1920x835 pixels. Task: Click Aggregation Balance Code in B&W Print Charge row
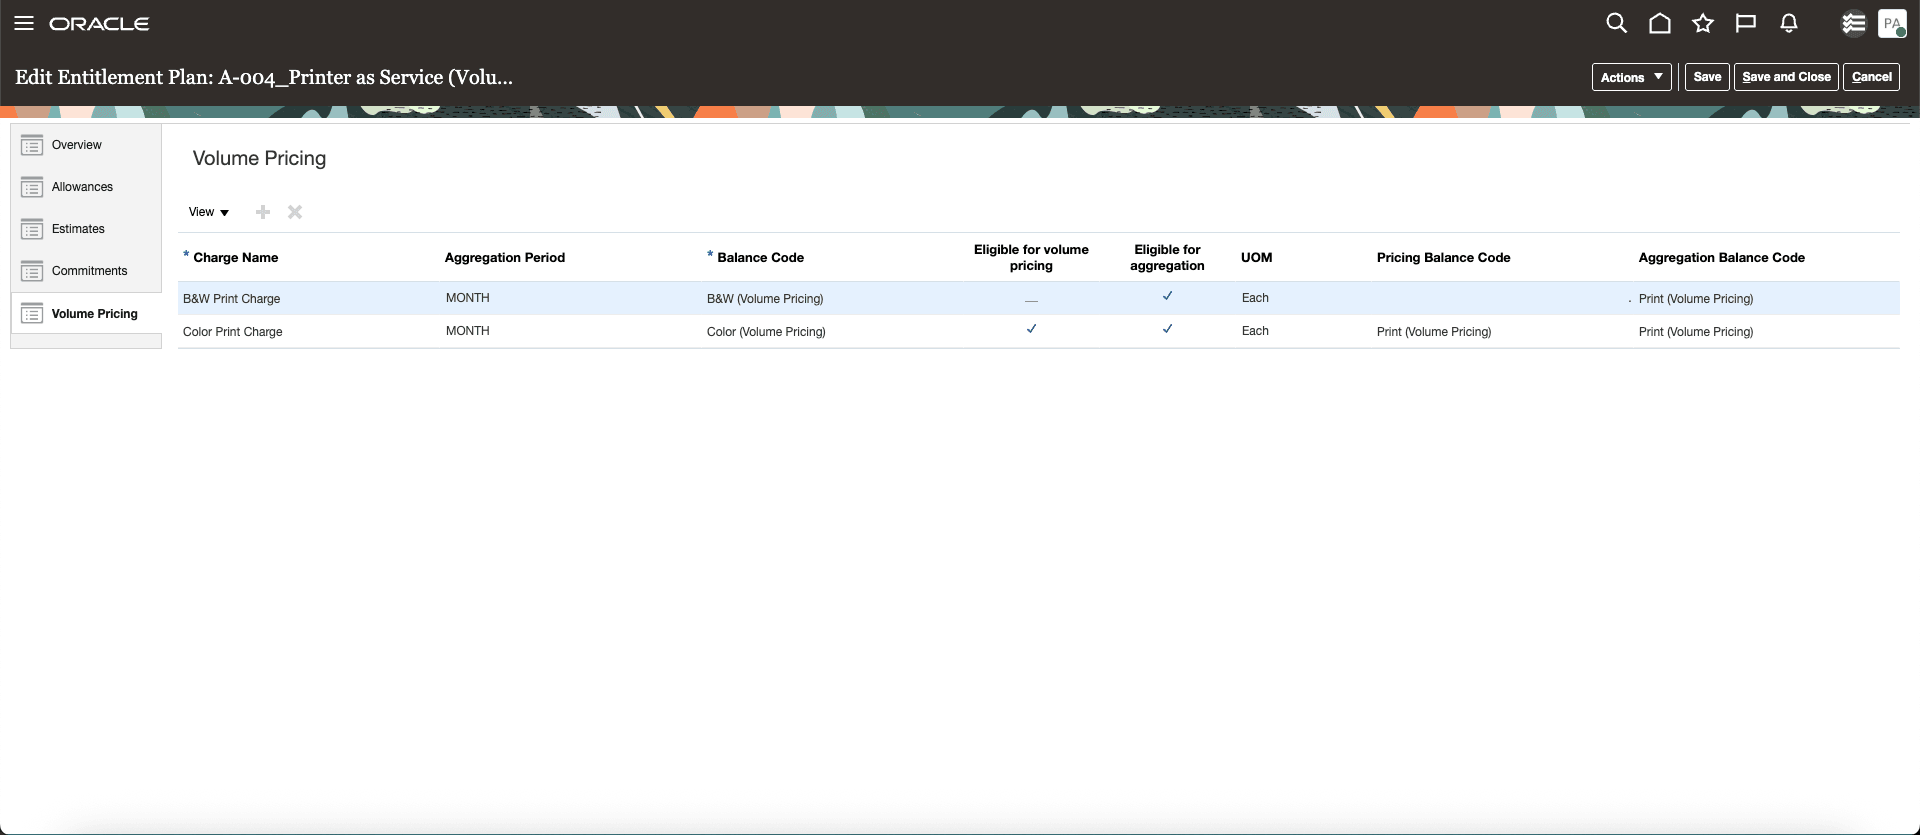point(1695,299)
